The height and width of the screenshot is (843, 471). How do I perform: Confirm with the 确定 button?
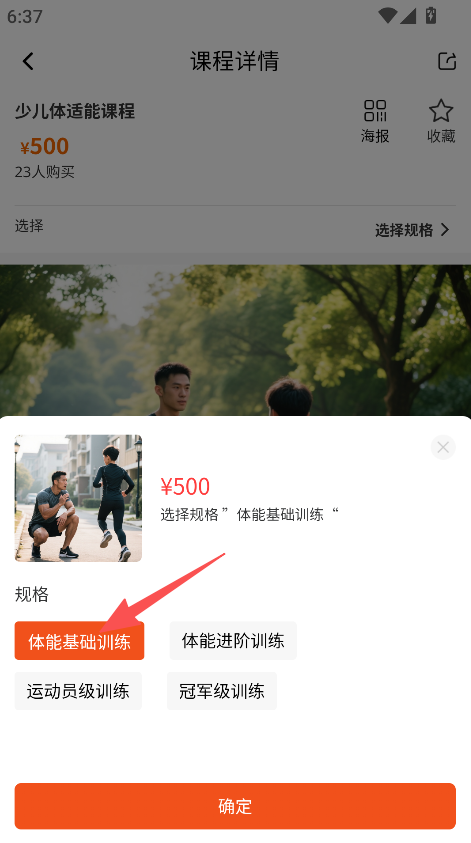pos(235,806)
